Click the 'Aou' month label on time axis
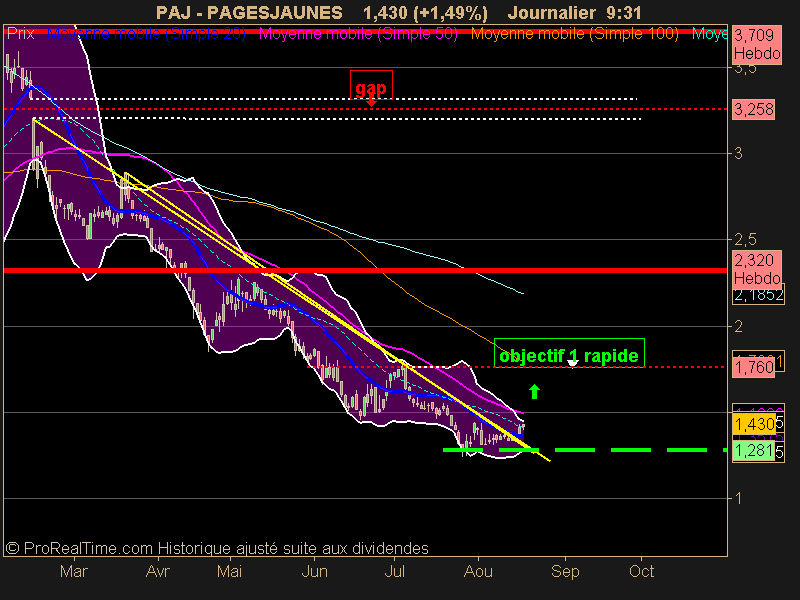The width and height of the screenshot is (800, 600). pyautogui.click(x=478, y=571)
